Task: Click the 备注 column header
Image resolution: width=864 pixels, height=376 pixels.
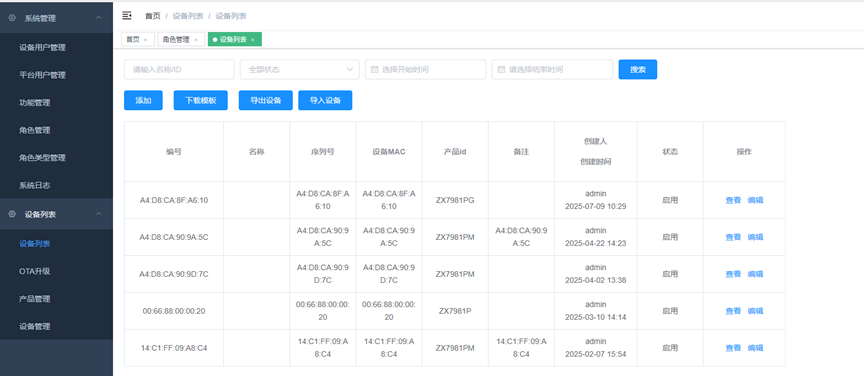Action: (x=521, y=152)
